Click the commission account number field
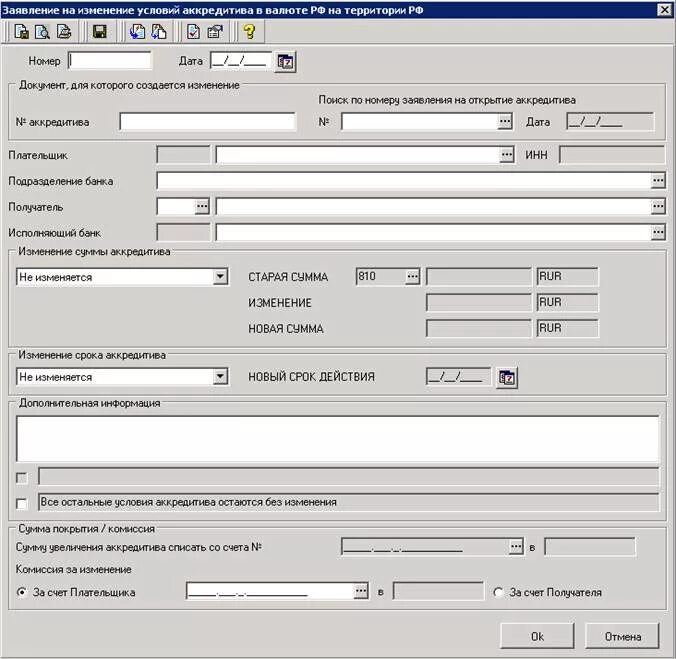This screenshot has width=676, height=659. (270, 591)
